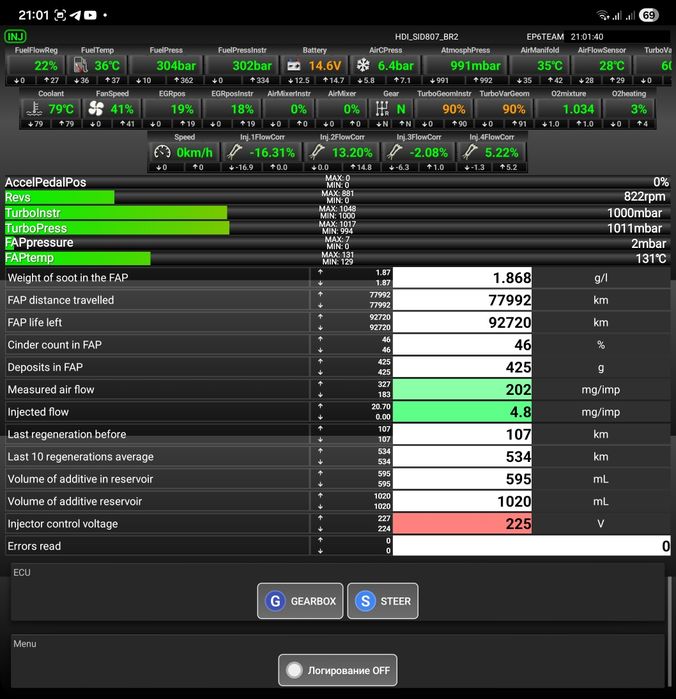
Task: Open the STEER ECU
Action: (x=383, y=601)
